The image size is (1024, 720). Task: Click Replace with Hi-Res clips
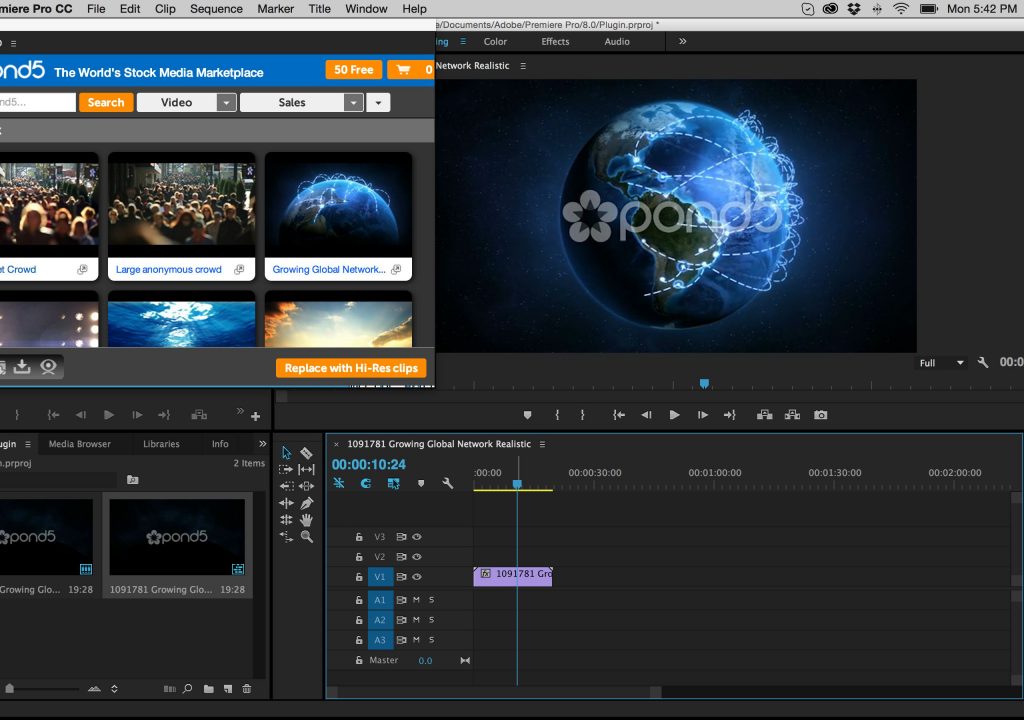coord(351,368)
